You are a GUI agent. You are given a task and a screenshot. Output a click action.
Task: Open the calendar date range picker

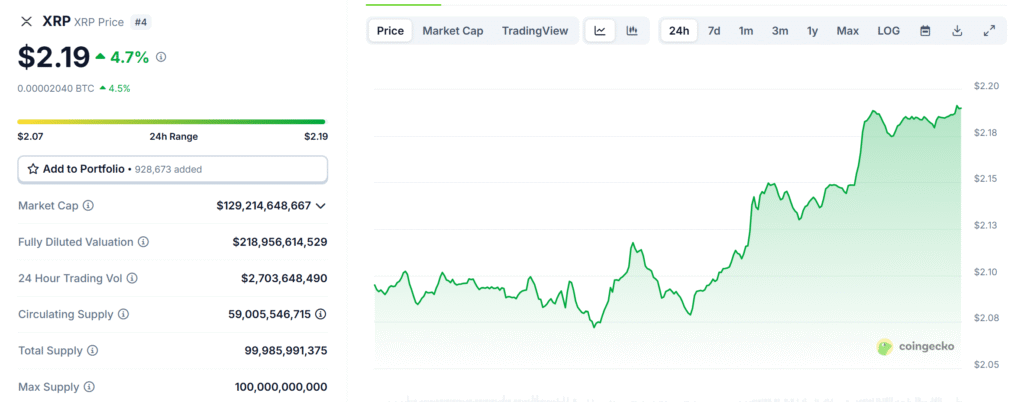tap(925, 31)
